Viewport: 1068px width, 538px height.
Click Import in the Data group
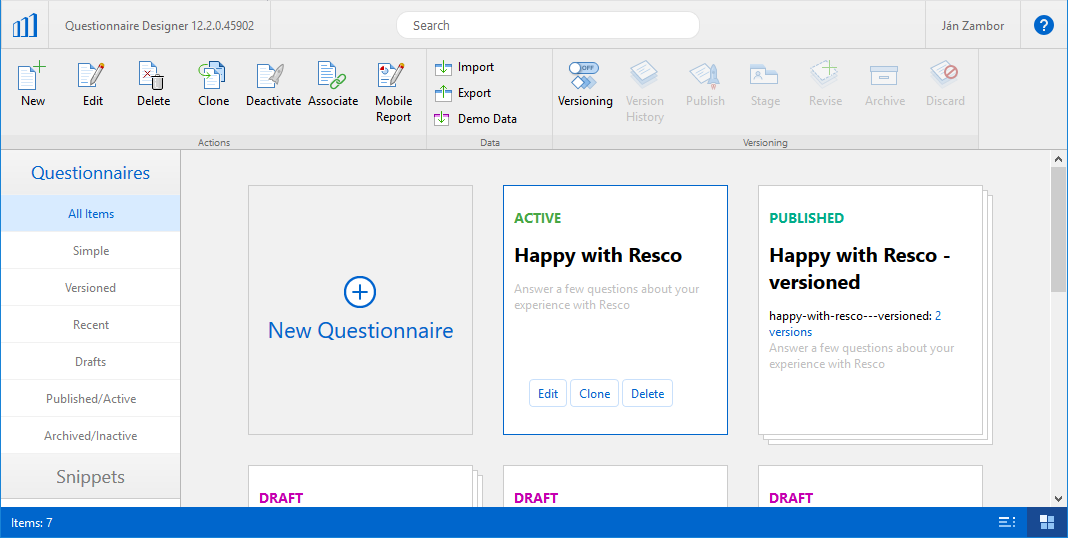pos(465,67)
